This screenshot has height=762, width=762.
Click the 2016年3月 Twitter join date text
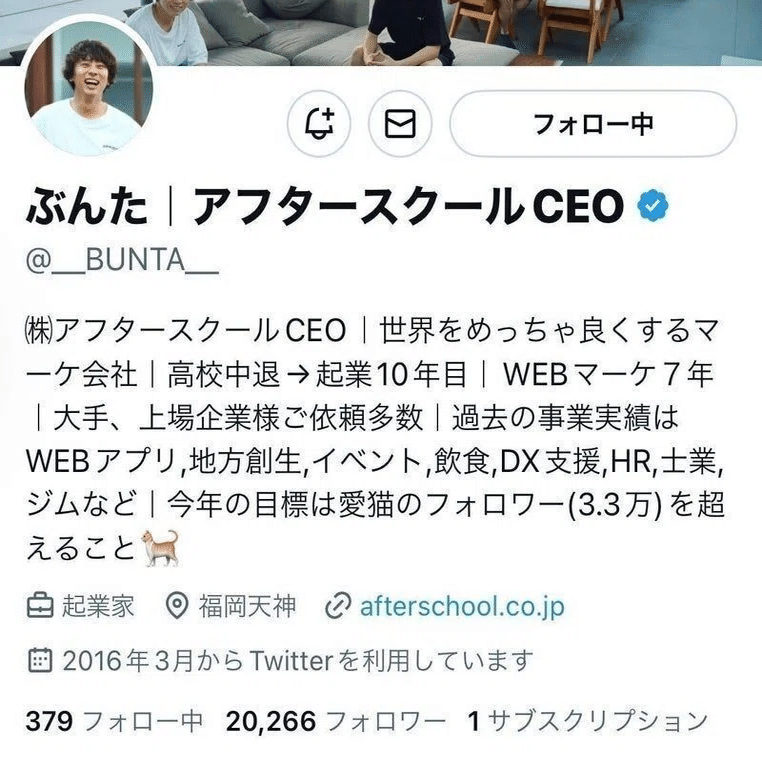pos(298,660)
